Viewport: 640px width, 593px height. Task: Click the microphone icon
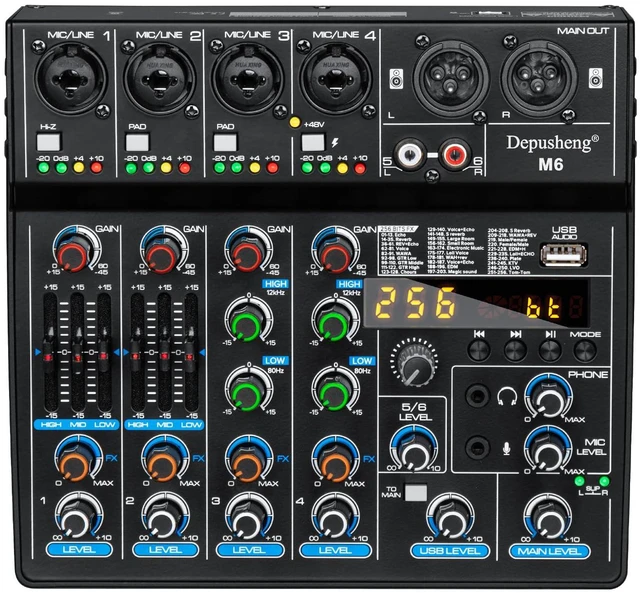click(x=507, y=449)
